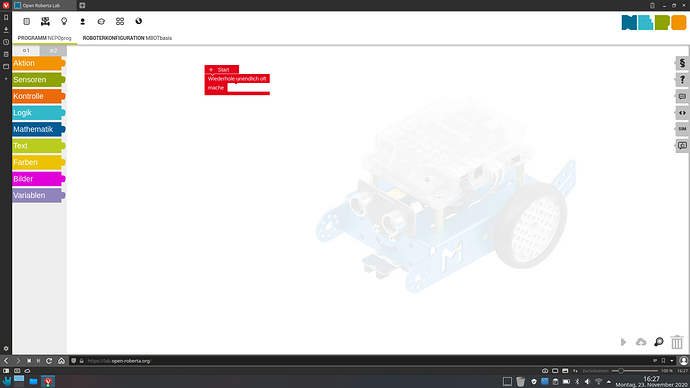This screenshot has height=388, width=690.
Task: Open the user account icon in Roberta toolbar
Action: pos(82,21)
